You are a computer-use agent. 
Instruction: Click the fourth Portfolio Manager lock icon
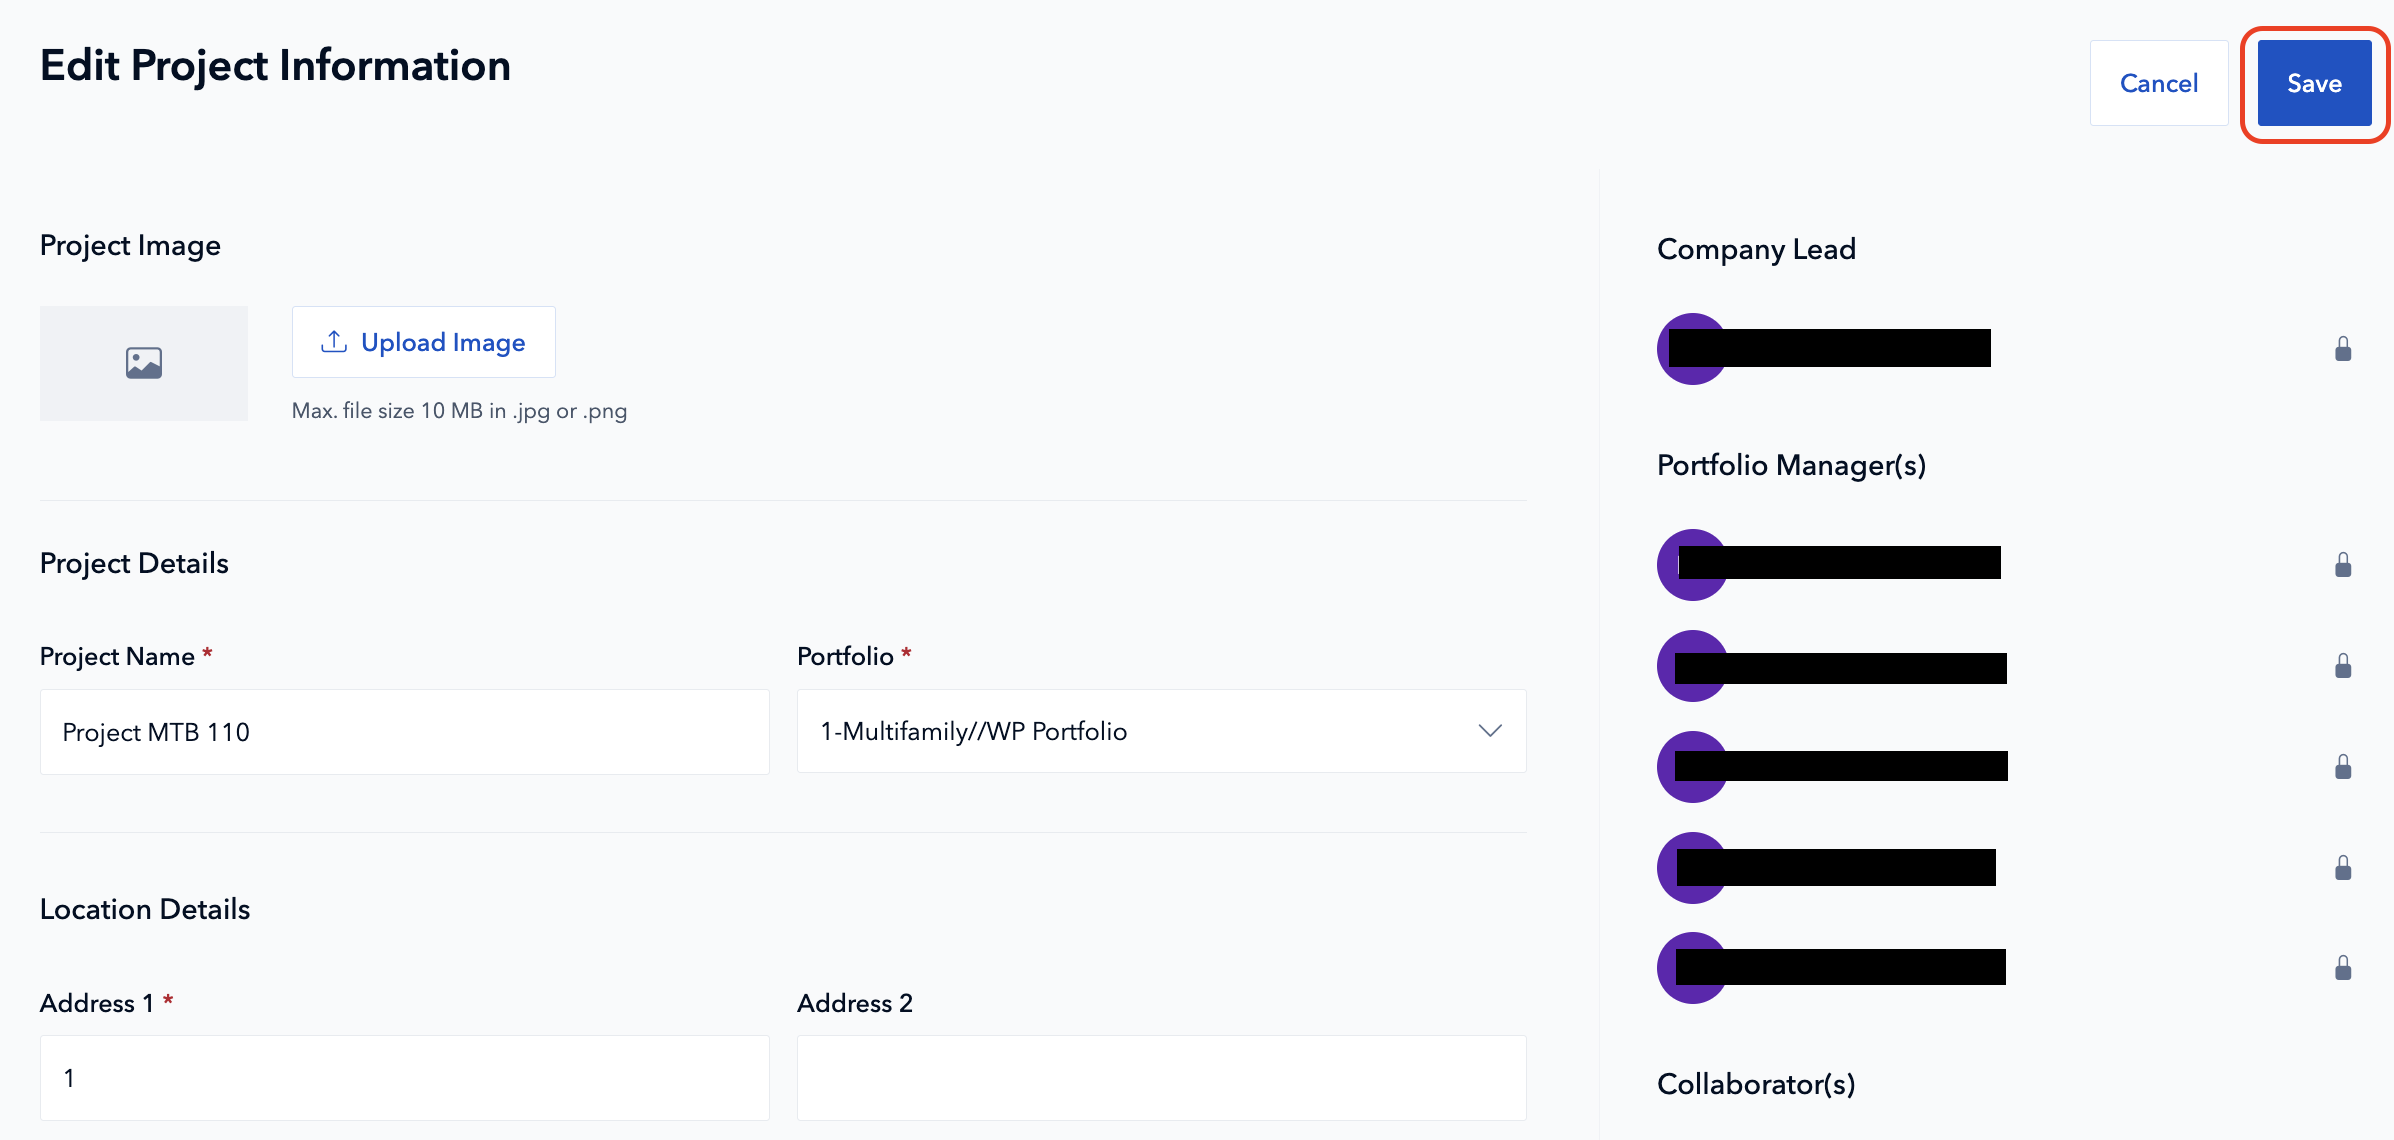click(2343, 867)
